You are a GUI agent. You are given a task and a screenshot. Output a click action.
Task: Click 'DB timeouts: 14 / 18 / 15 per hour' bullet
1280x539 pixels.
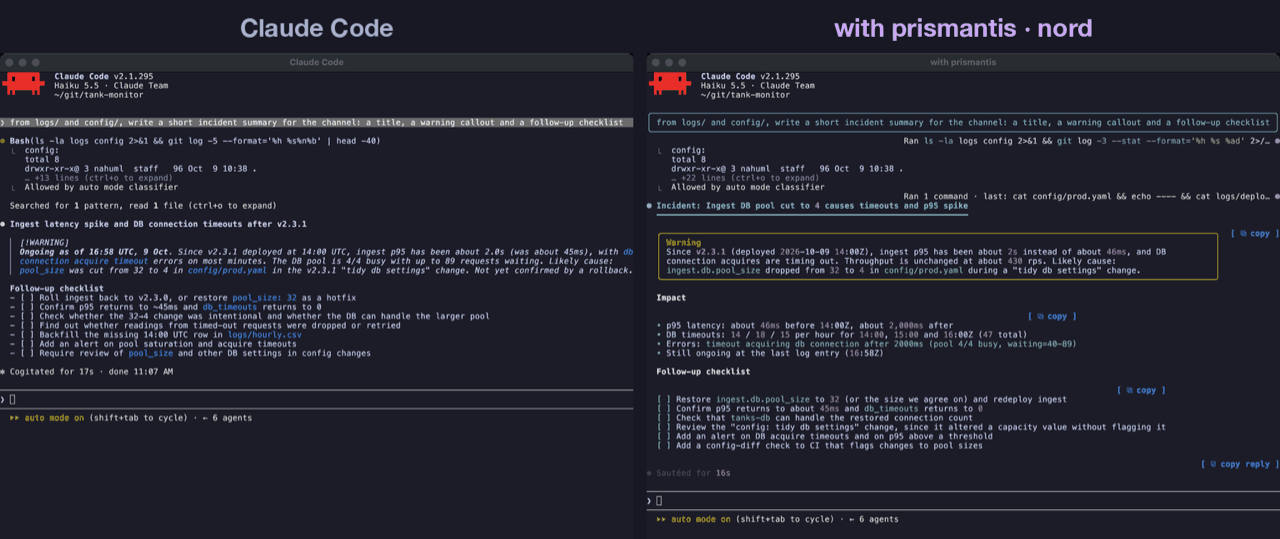coord(842,334)
